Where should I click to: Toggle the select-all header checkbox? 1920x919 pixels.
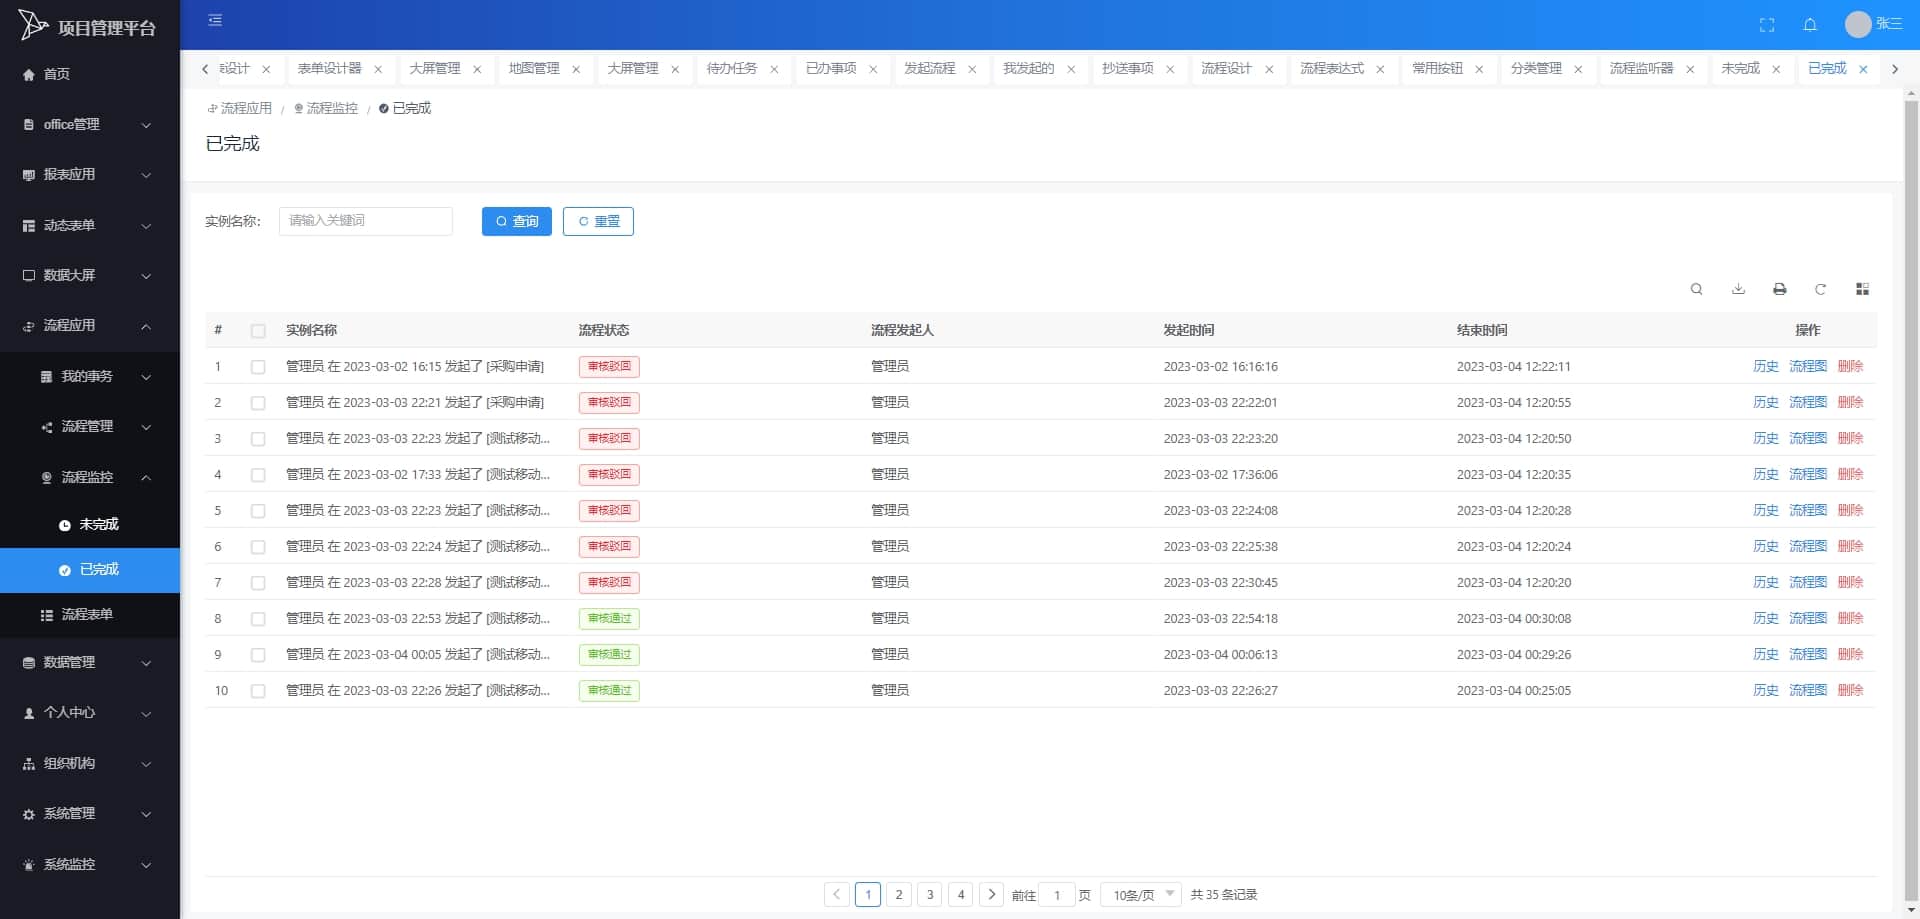pyautogui.click(x=258, y=331)
